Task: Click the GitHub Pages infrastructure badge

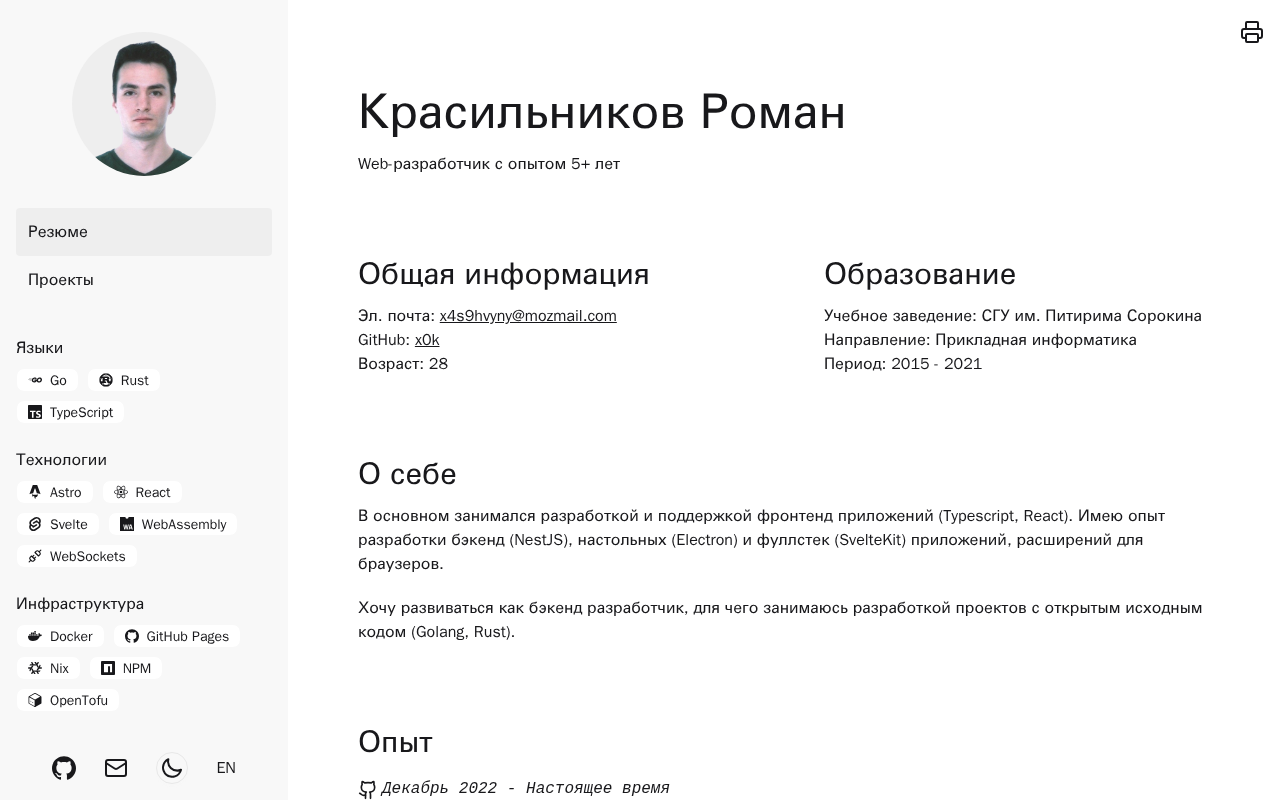Action: [177, 636]
